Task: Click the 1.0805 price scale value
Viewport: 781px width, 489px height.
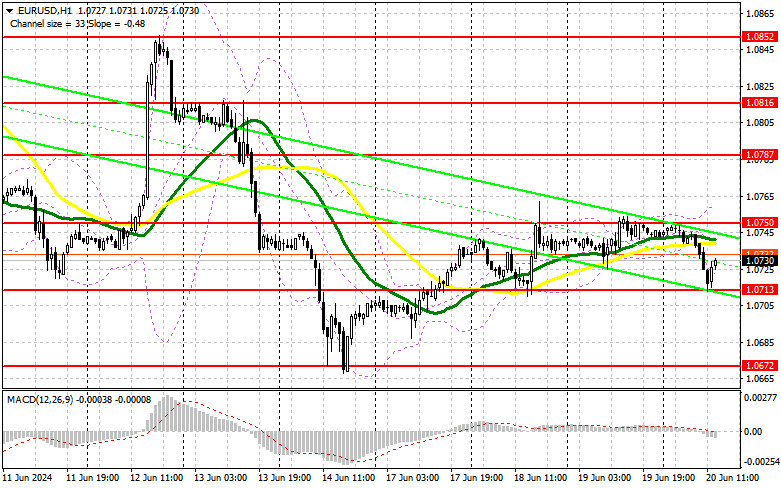Action: pyautogui.click(x=760, y=122)
